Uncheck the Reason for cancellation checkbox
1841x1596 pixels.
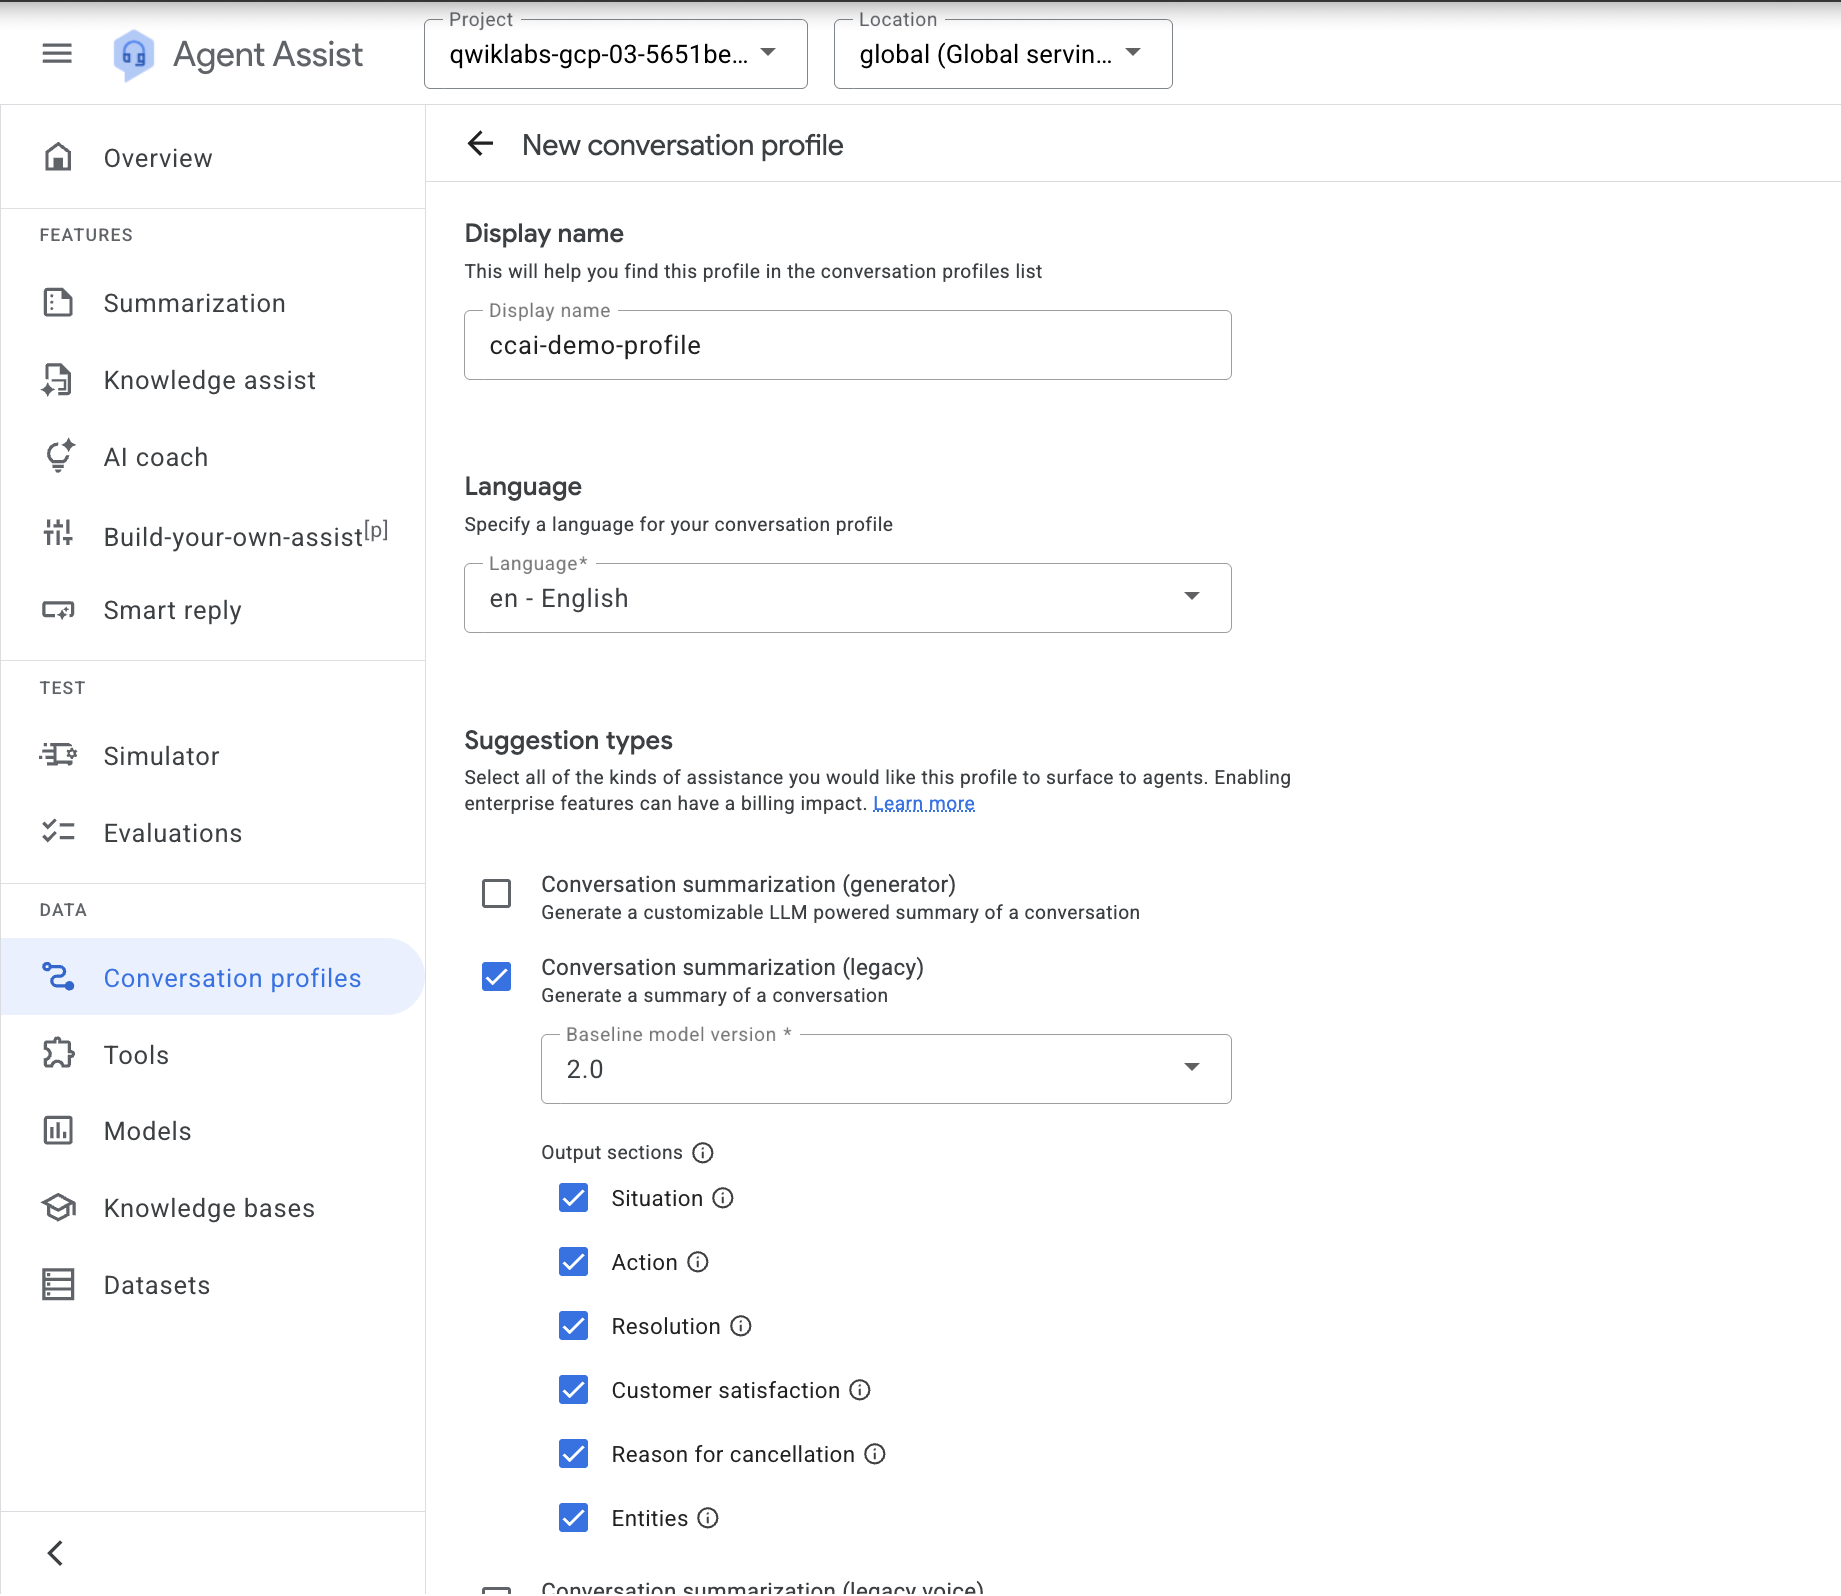(x=573, y=1454)
